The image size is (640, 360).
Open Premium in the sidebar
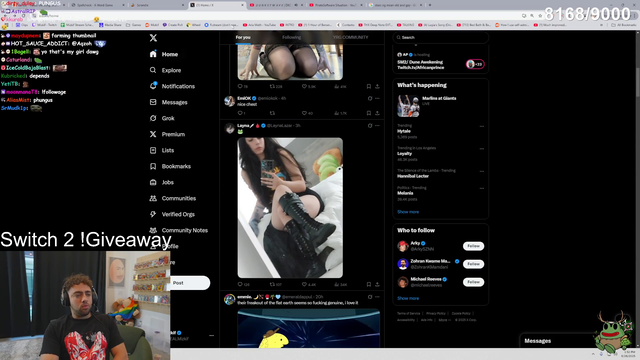click(x=167, y=134)
